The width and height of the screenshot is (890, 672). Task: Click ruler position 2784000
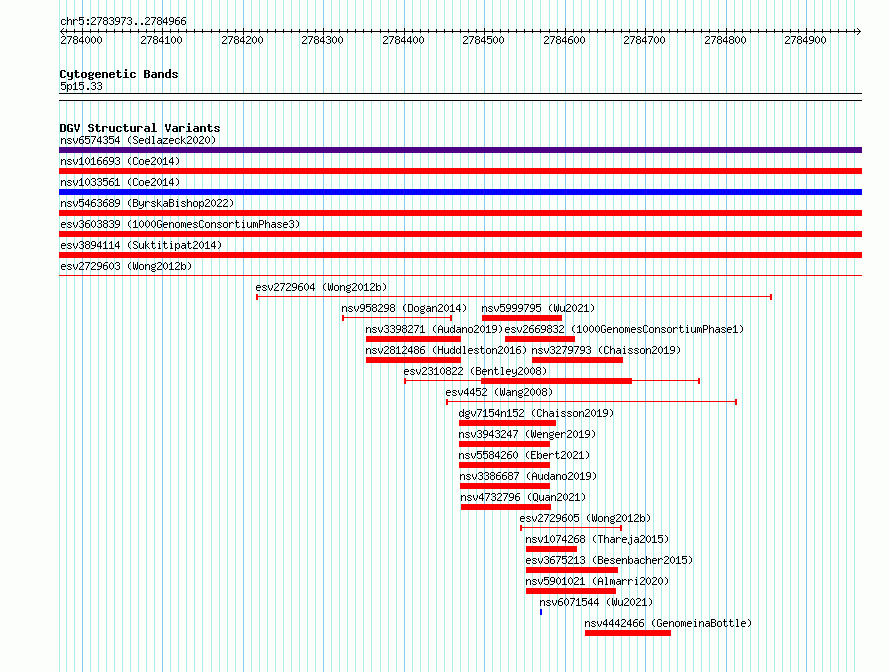(x=81, y=40)
